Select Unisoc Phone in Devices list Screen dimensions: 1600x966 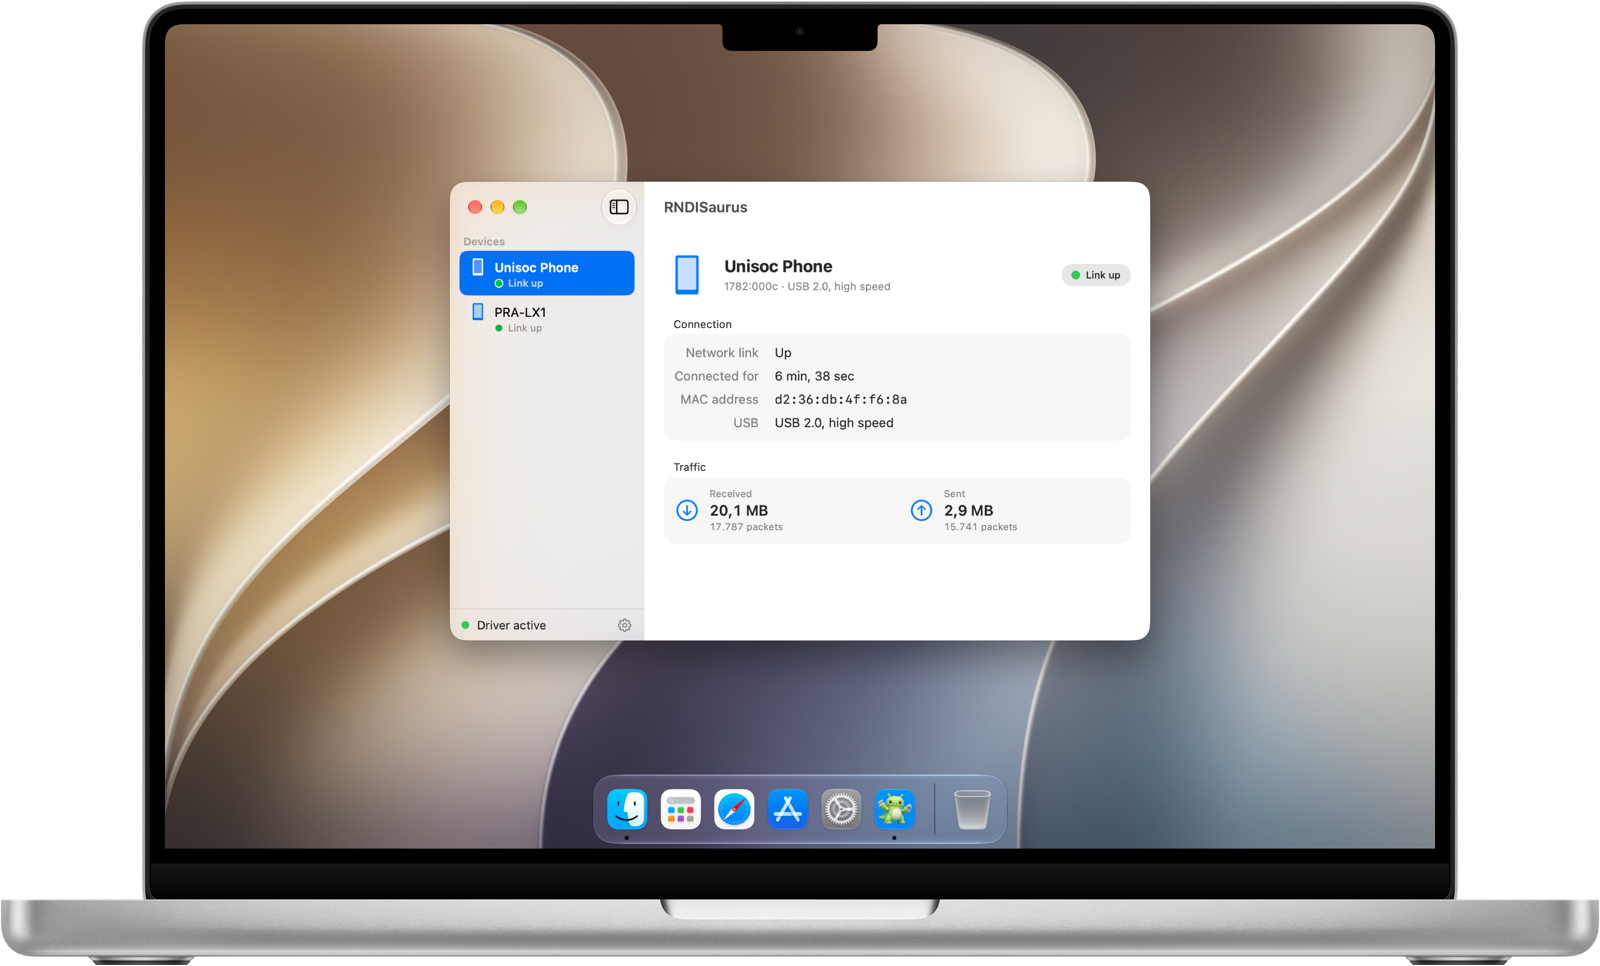(x=547, y=273)
